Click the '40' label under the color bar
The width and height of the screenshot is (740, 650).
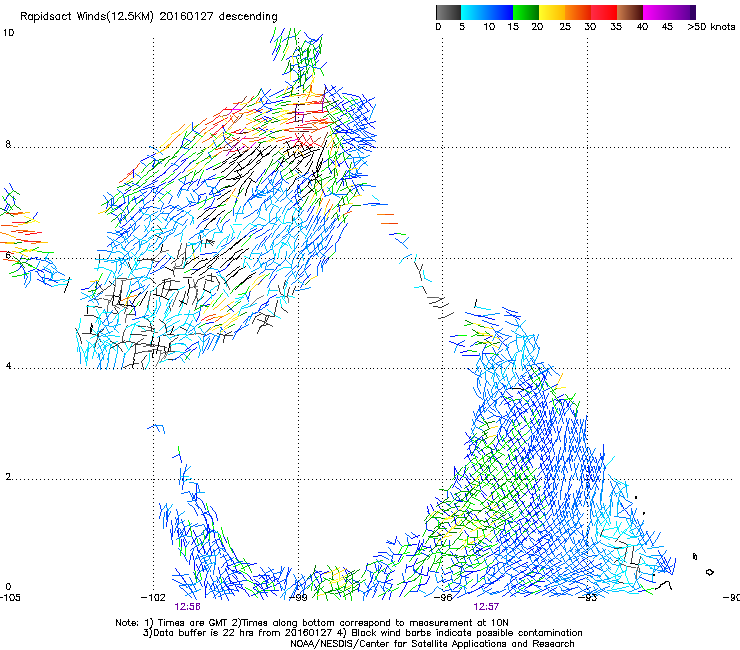tap(642, 27)
